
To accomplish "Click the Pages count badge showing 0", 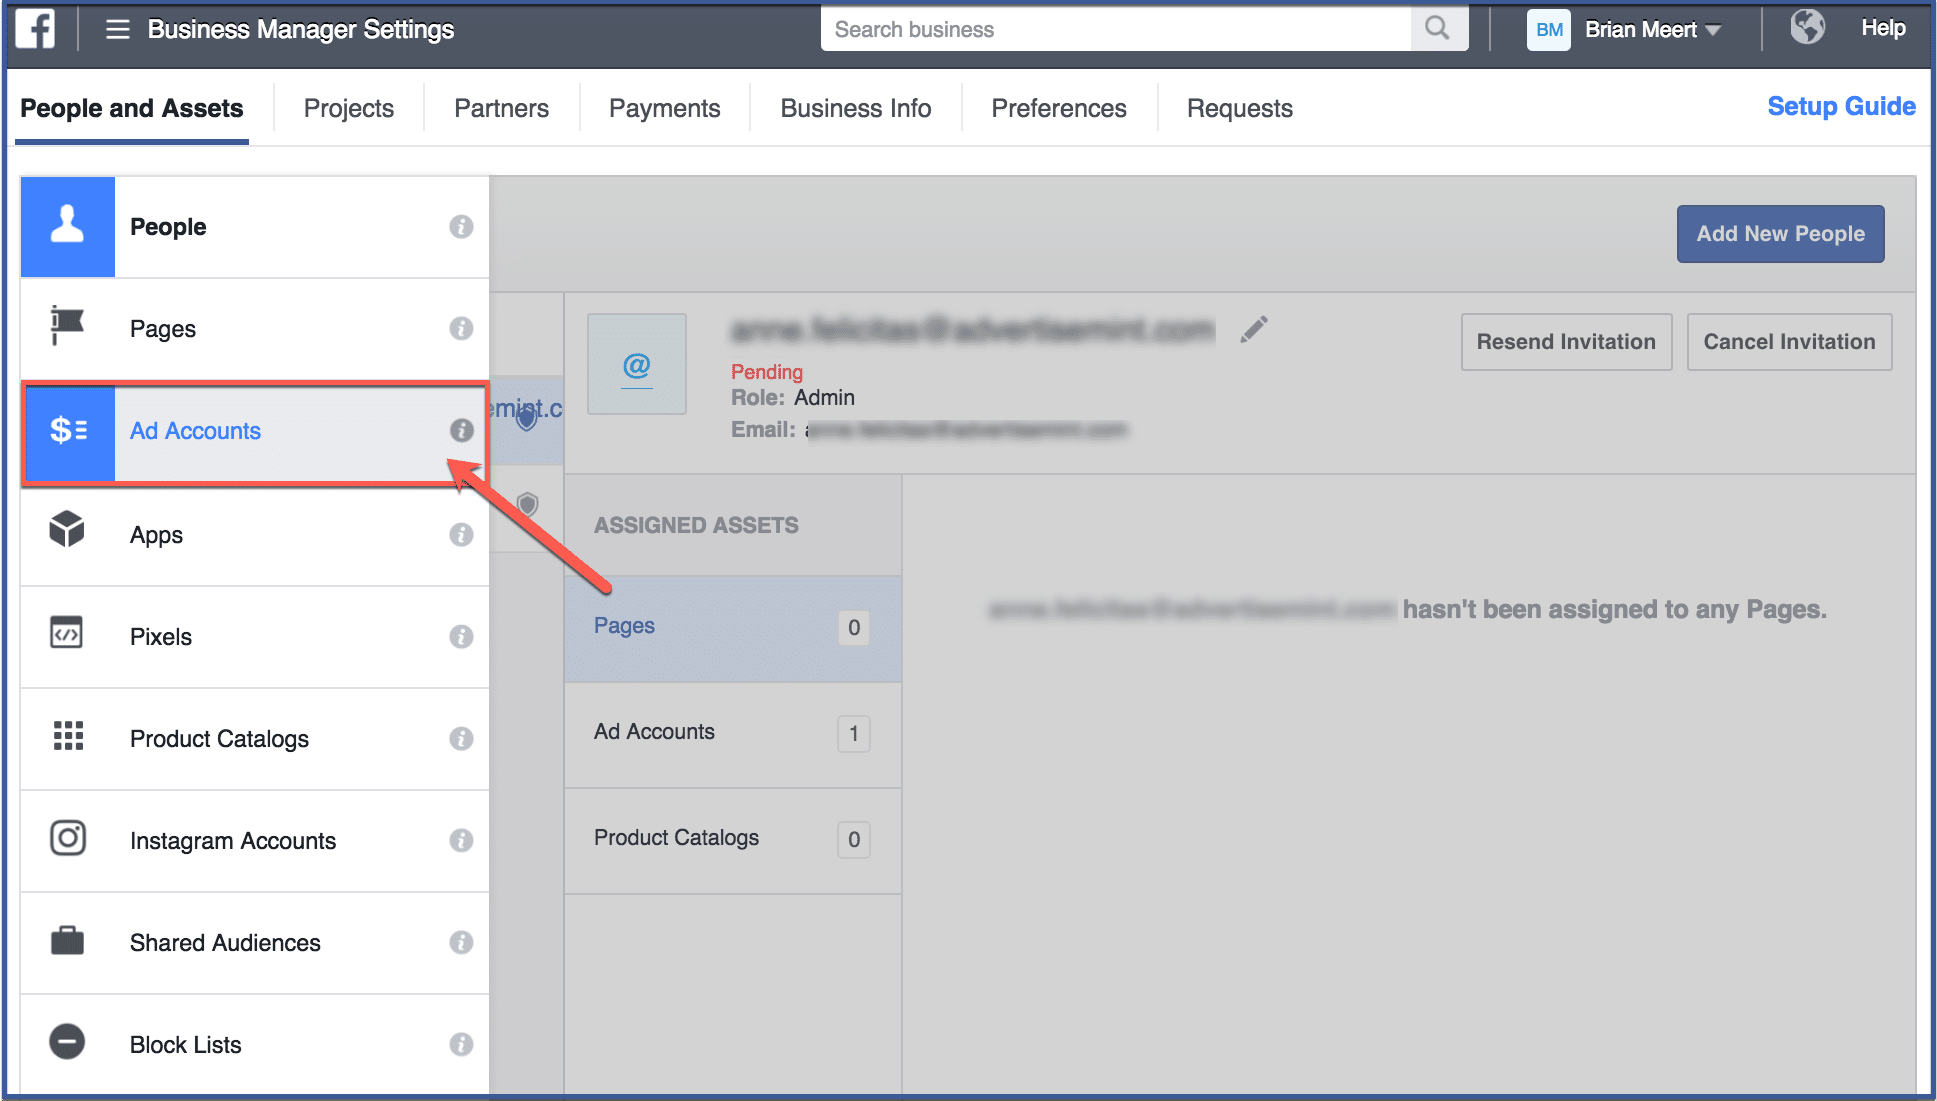I will (854, 628).
